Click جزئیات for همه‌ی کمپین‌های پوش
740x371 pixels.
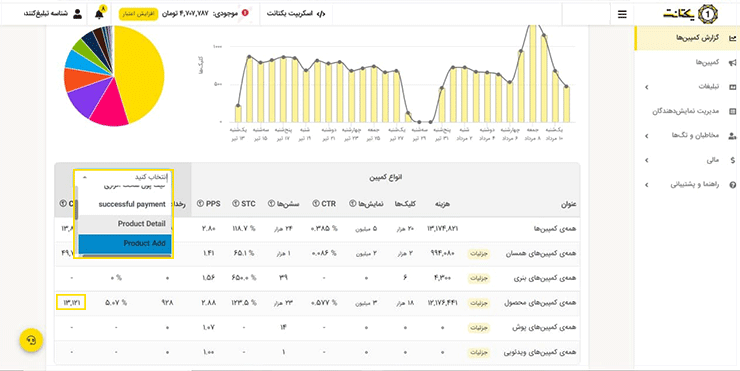[x=479, y=327]
